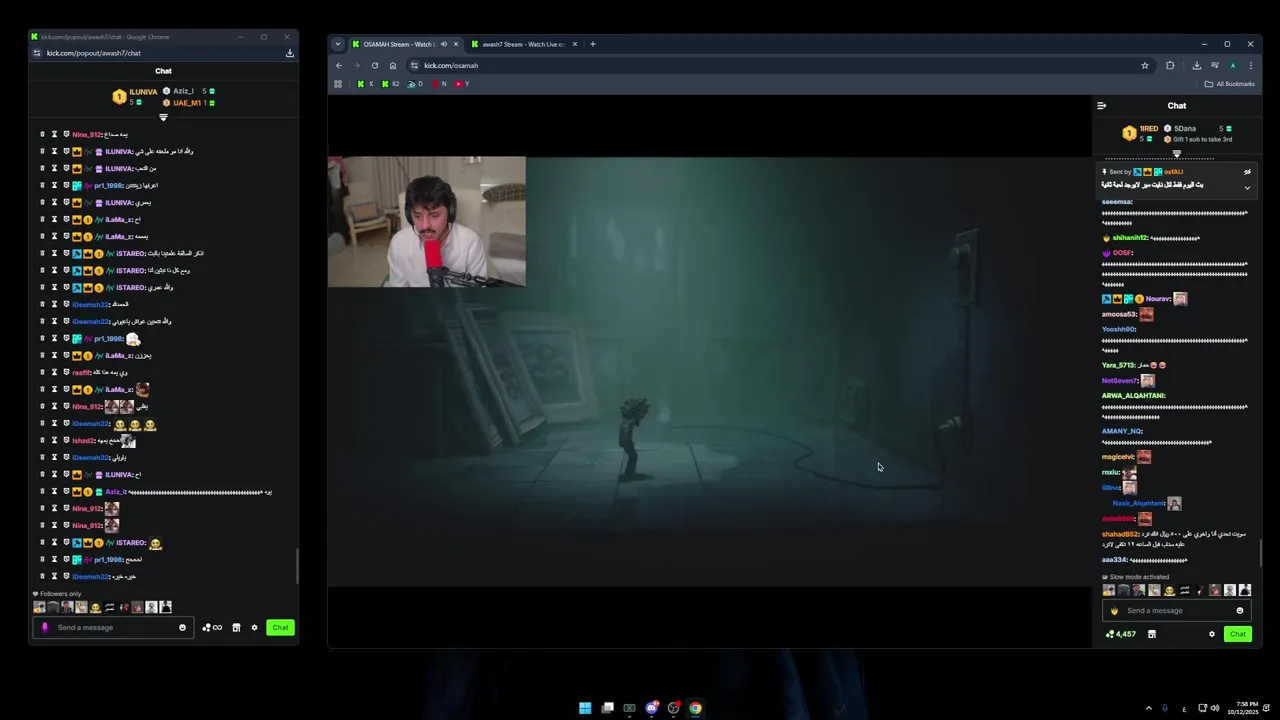Open All Bookmarks folder
Viewport: 1280px width, 720px height.
pyautogui.click(x=1231, y=84)
